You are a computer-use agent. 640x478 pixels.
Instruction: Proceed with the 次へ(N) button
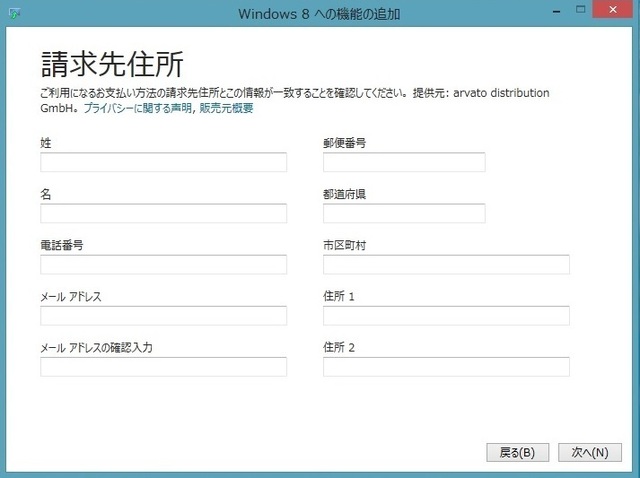pos(590,452)
